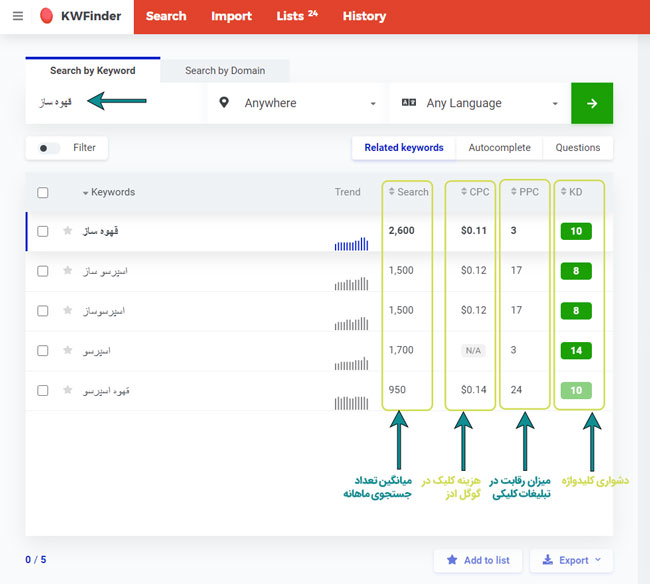Open the hamburger menu icon

tap(18, 16)
